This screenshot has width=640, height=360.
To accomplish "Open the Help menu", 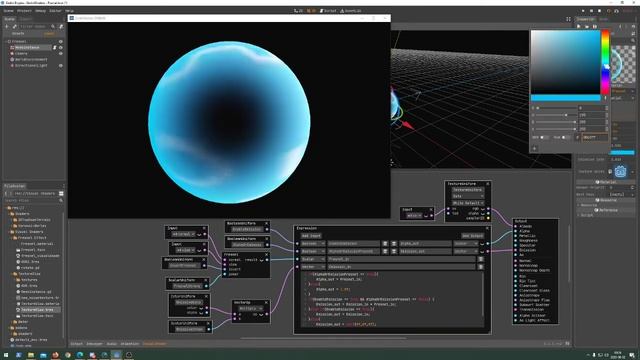I will click(x=69, y=11).
